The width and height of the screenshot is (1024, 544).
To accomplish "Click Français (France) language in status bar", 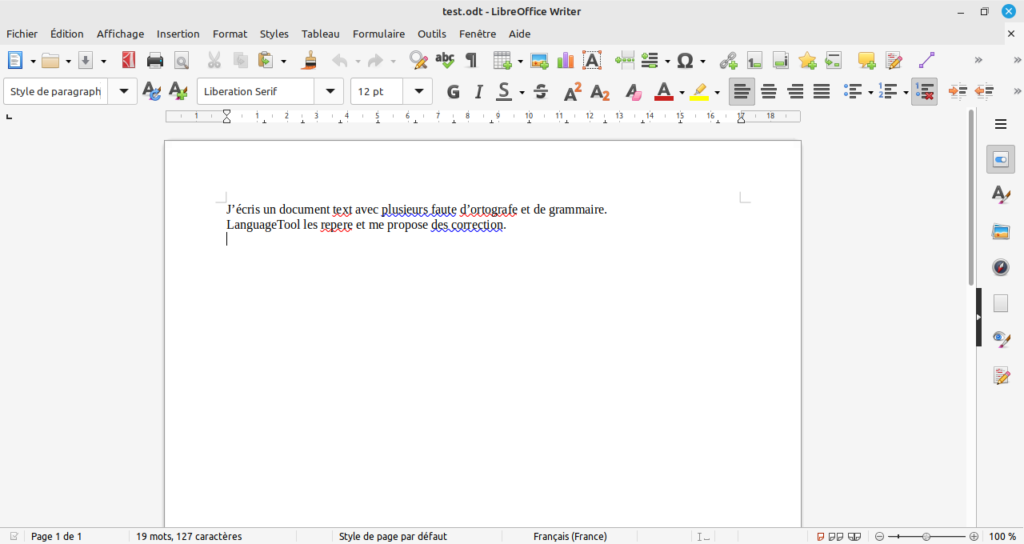I will 570,536.
